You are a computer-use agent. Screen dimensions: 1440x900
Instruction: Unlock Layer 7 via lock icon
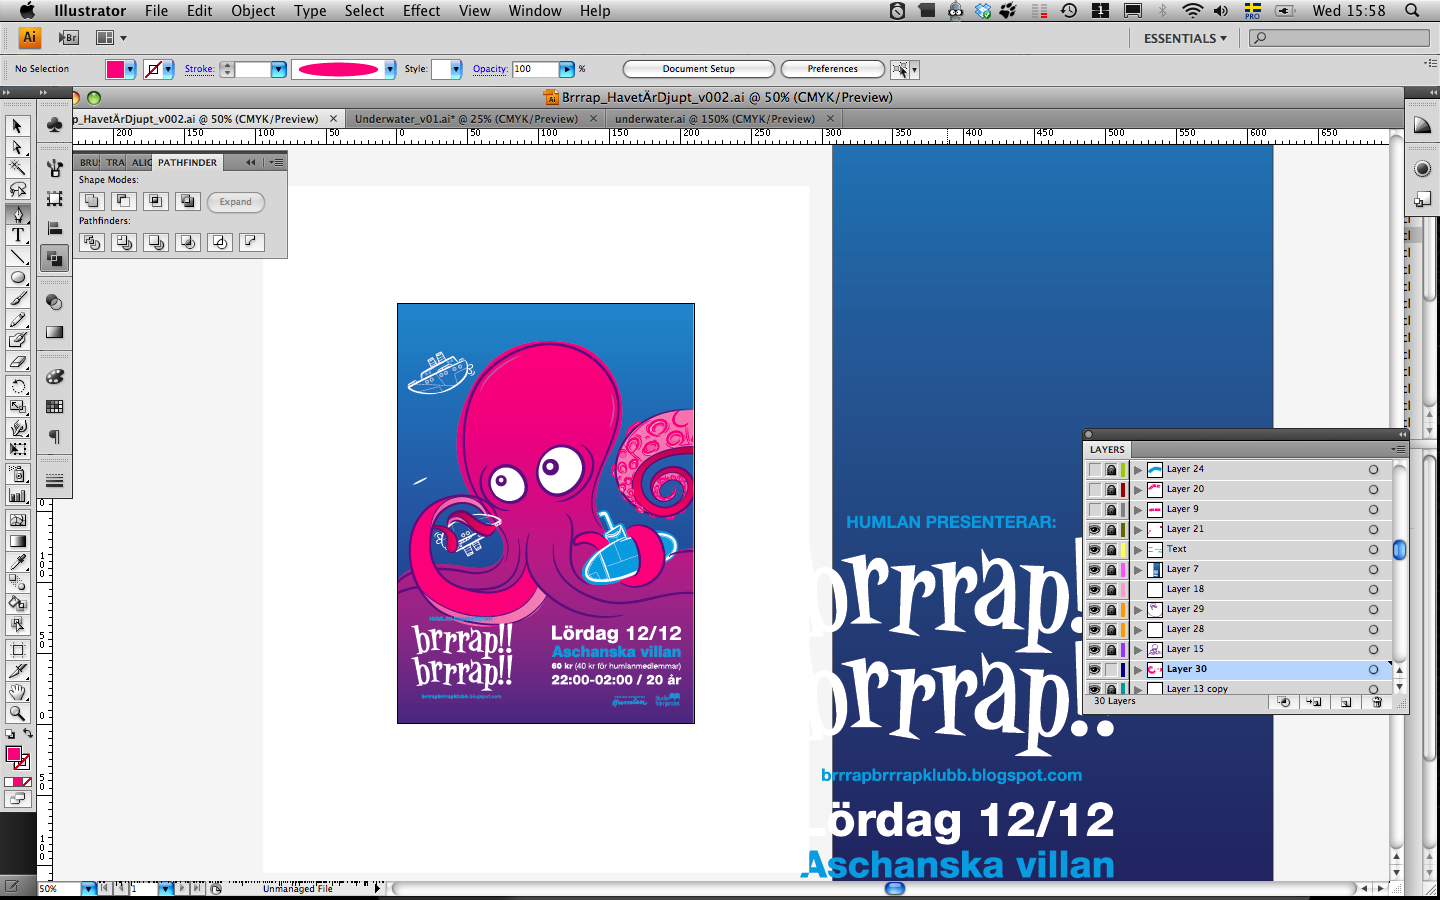tap(1111, 569)
